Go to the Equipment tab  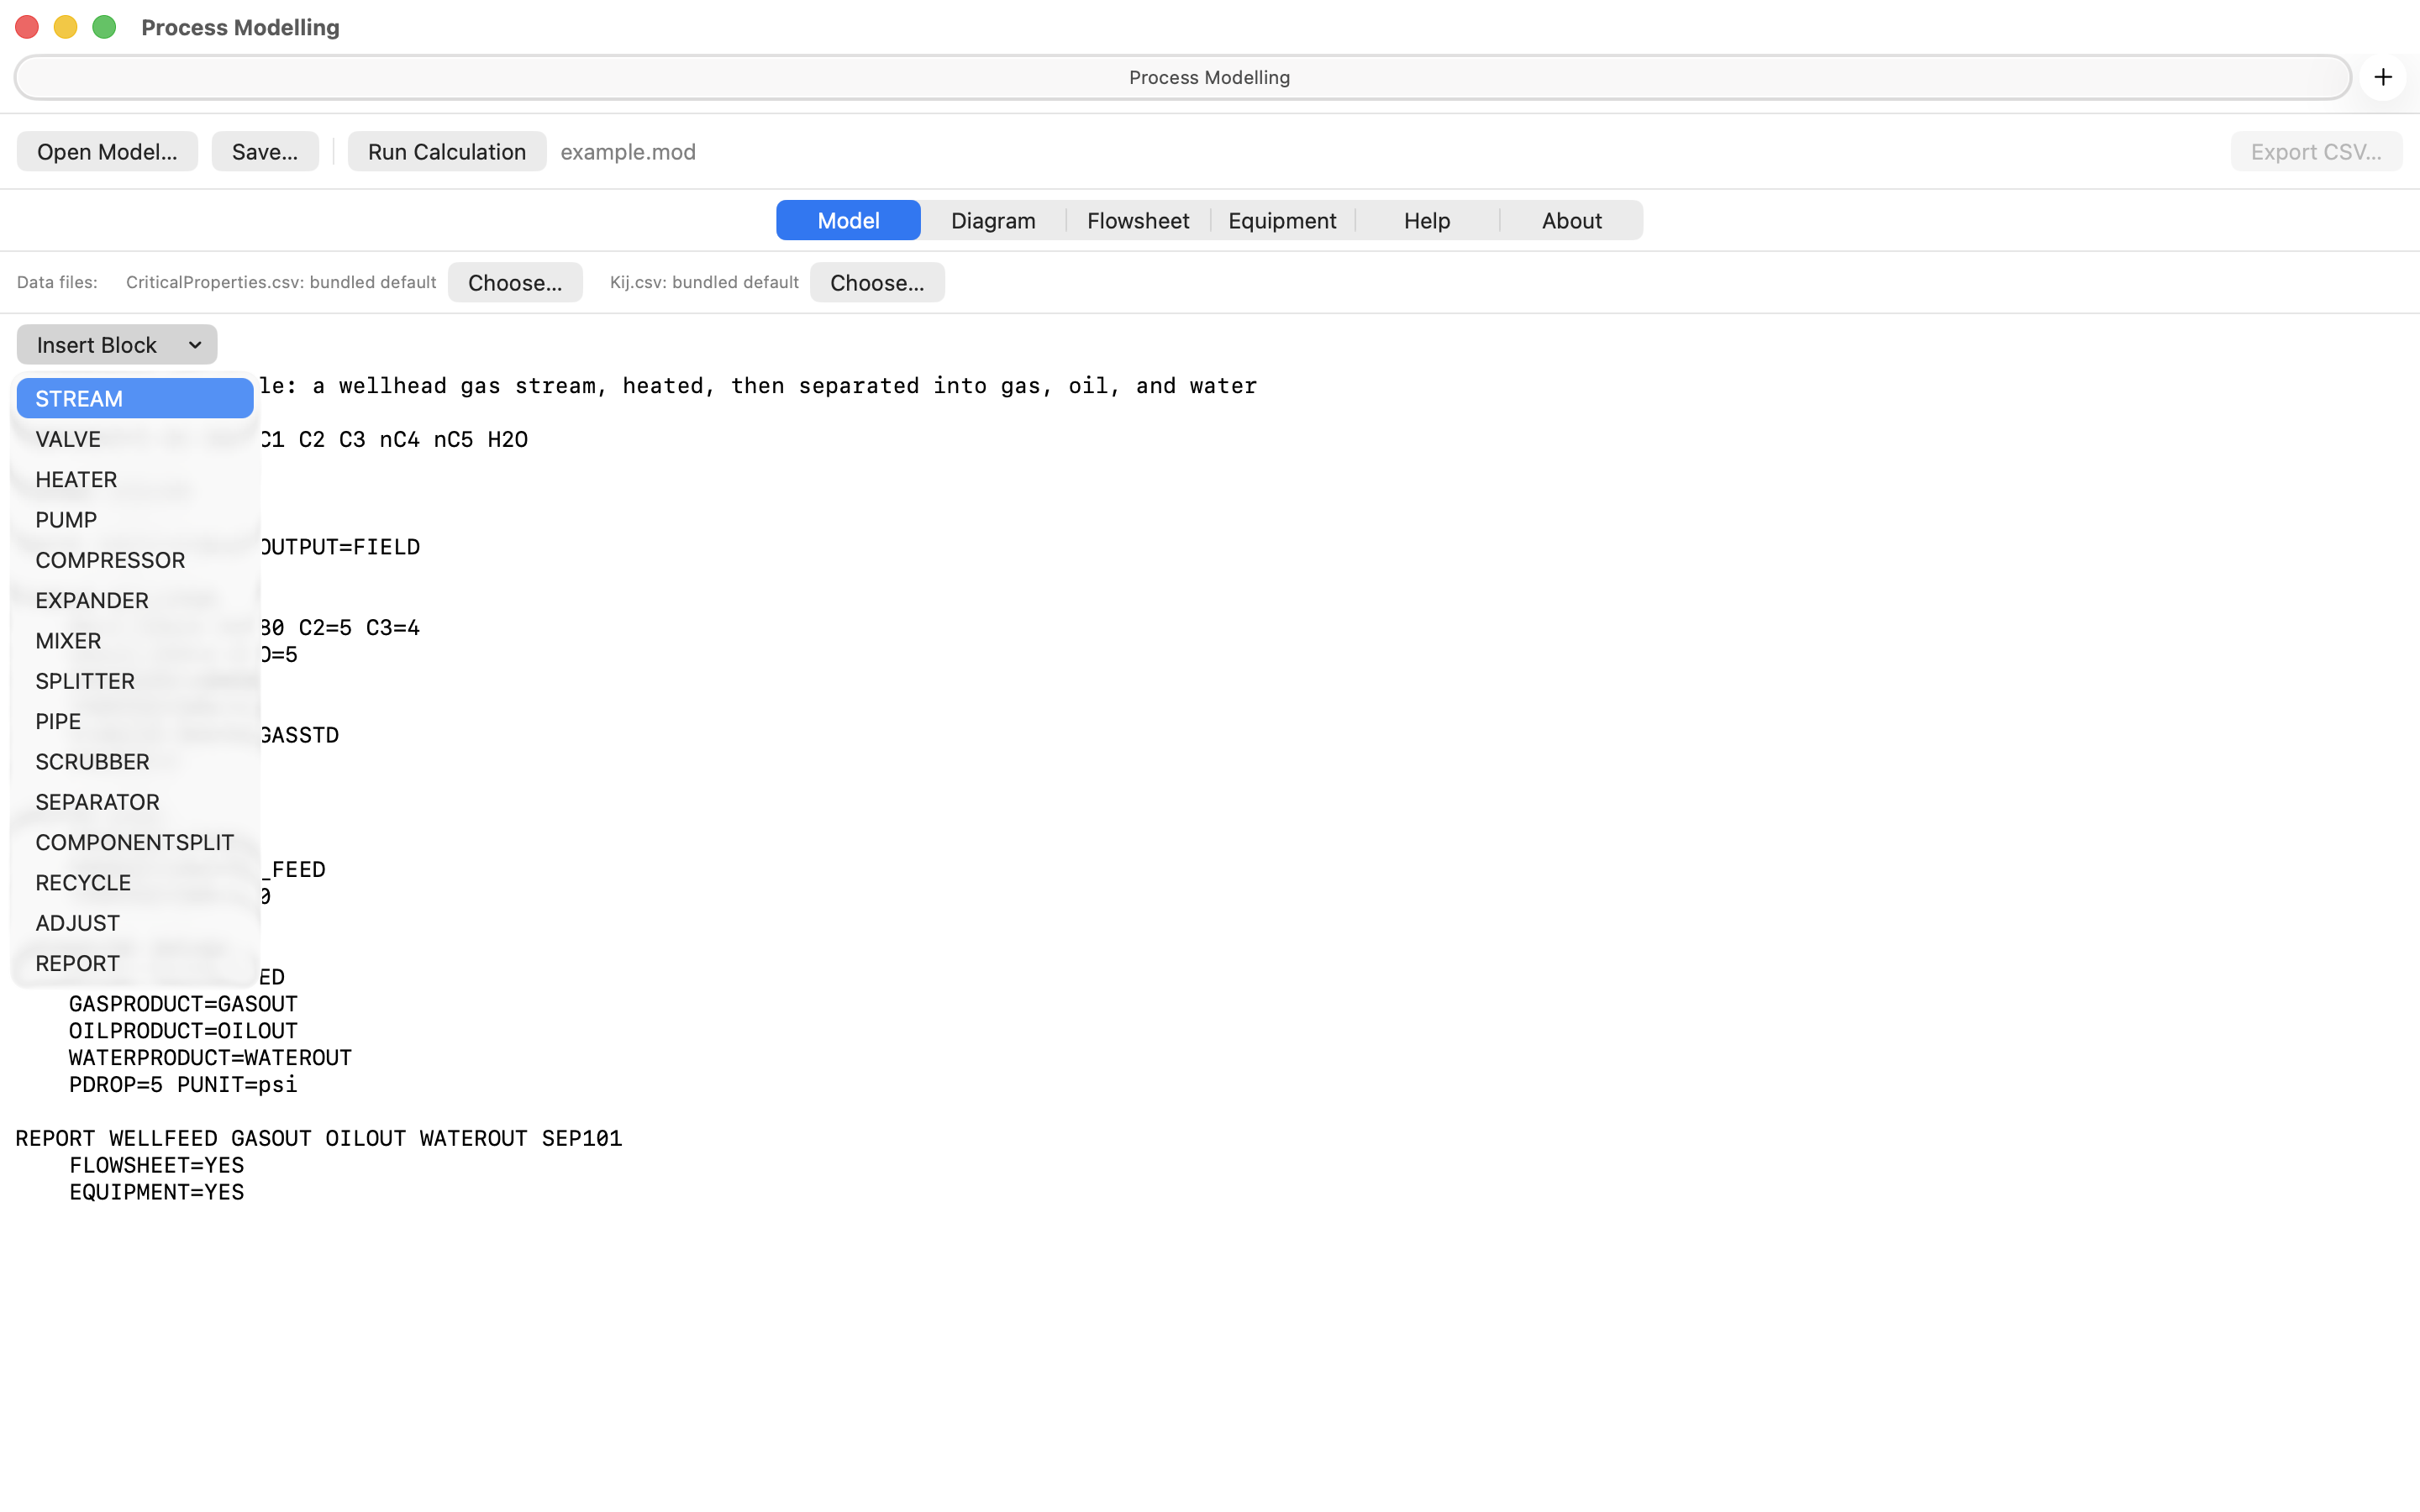(1282, 220)
